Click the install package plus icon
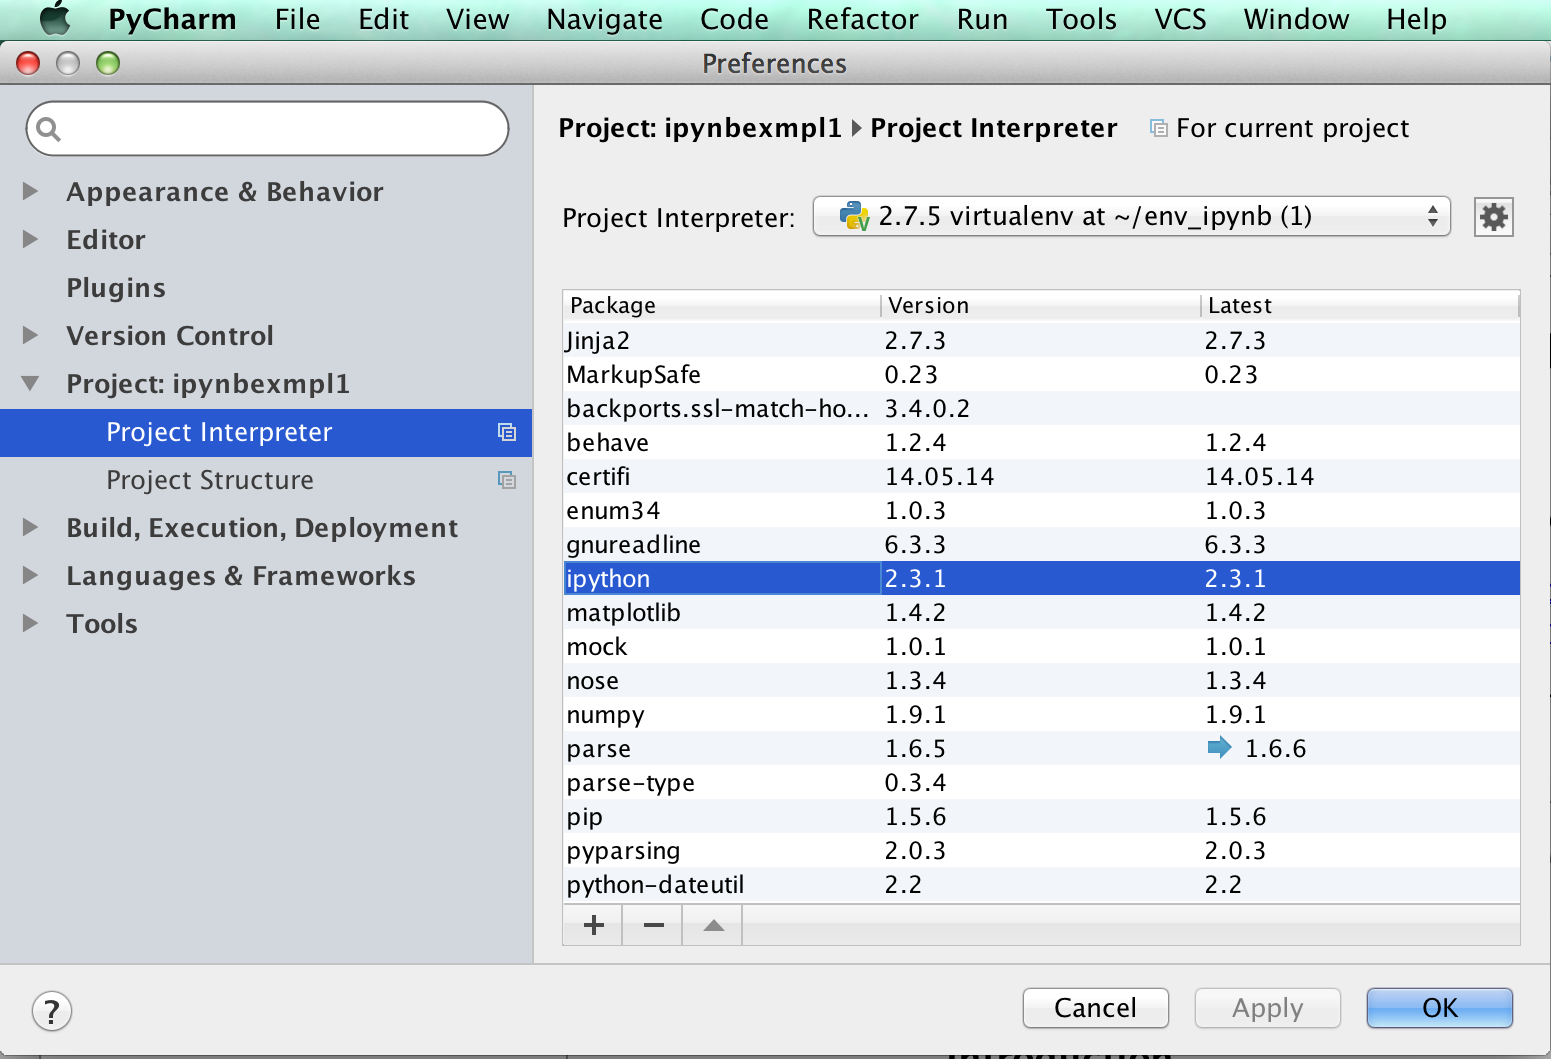The width and height of the screenshot is (1551, 1059). 593,925
